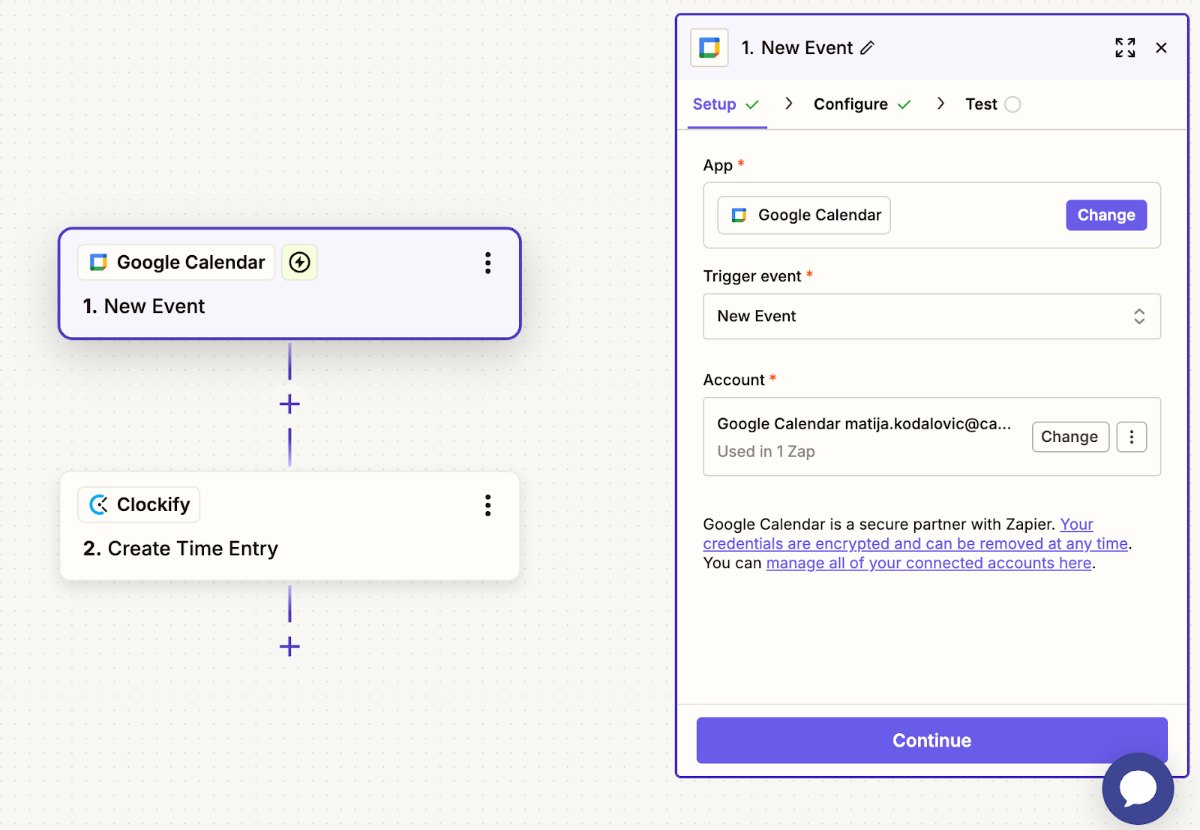Click chevron between Configure and Test
This screenshot has height=830, width=1200.
click(940, 103)
